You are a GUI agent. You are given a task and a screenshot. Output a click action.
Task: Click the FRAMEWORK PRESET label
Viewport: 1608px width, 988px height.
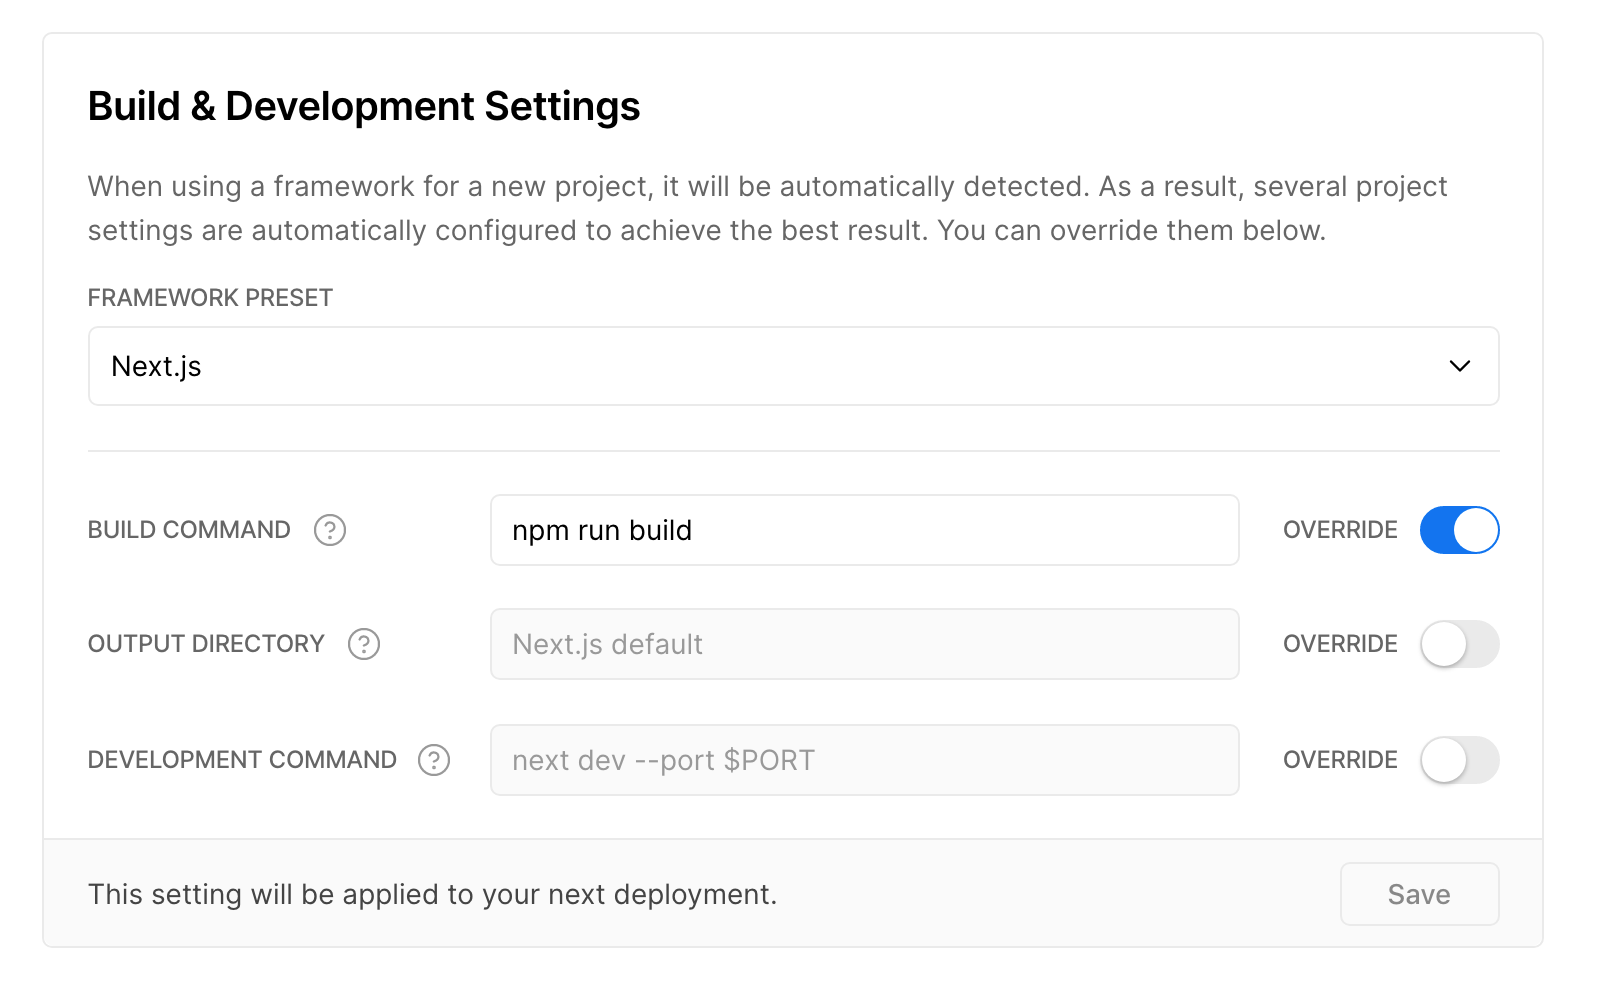[x=209, y=297]
